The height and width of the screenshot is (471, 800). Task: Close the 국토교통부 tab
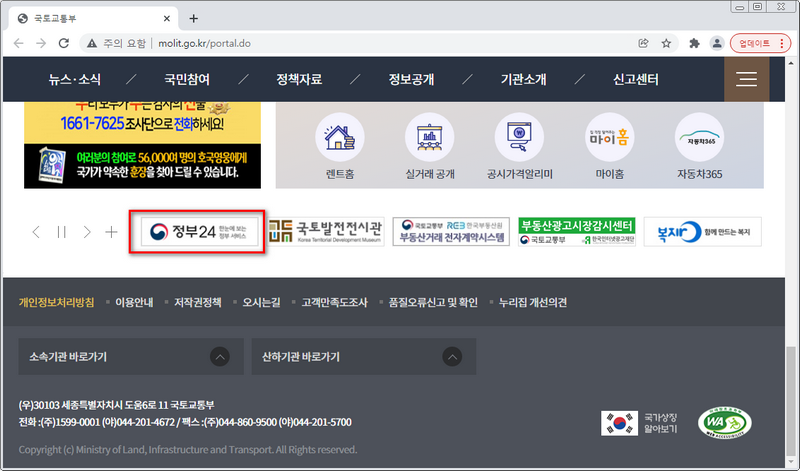(167, 18)
